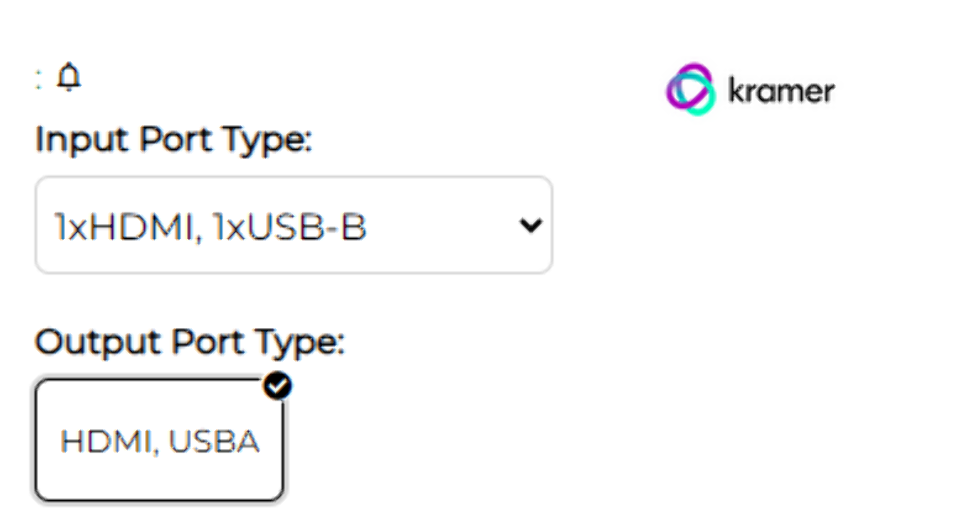This screenshot has width=956, height=524.
Task: Click the kramer wordmark text
Action: (x=781, y=92)
